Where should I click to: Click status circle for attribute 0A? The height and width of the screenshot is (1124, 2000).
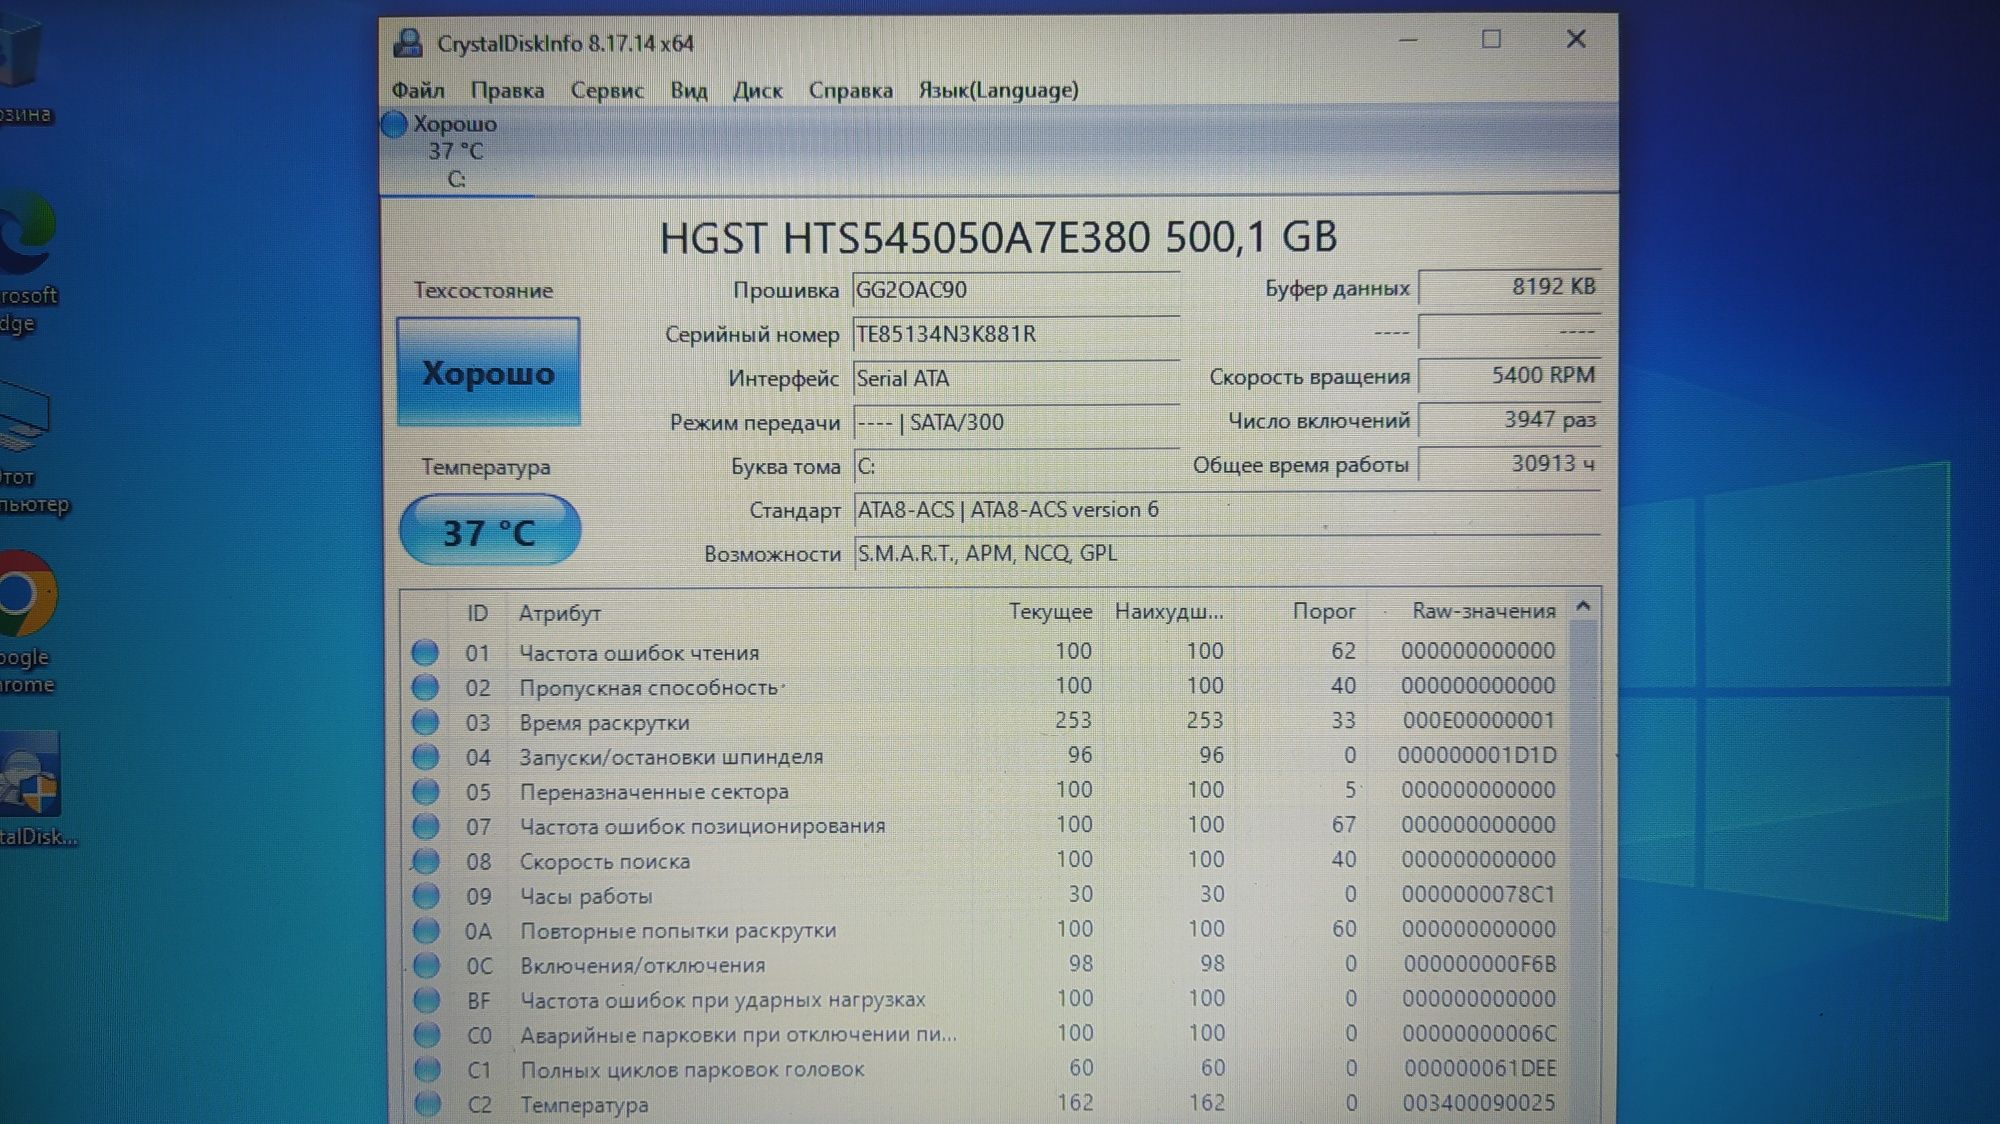(426, 931)
